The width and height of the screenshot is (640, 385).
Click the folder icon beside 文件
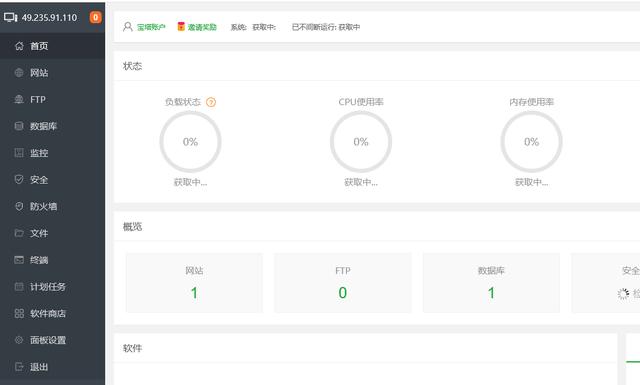(x=19, y=233)
